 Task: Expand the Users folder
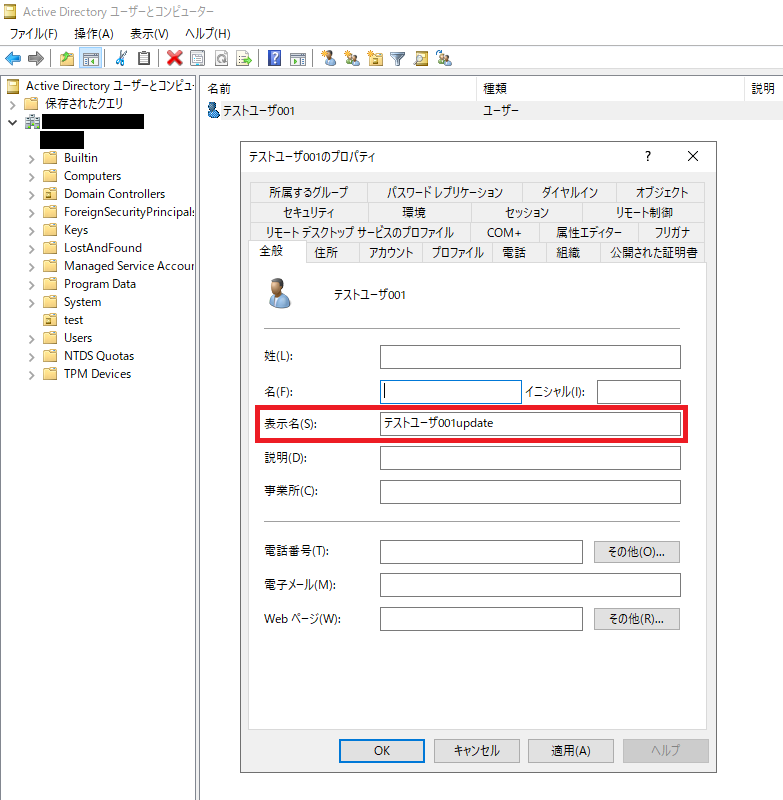tap(32, 339)
